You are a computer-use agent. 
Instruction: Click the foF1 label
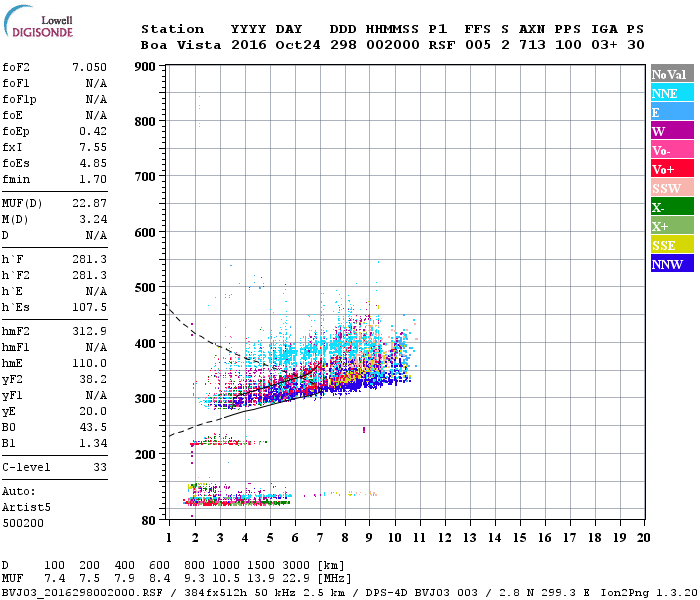(x=16, y=83)
